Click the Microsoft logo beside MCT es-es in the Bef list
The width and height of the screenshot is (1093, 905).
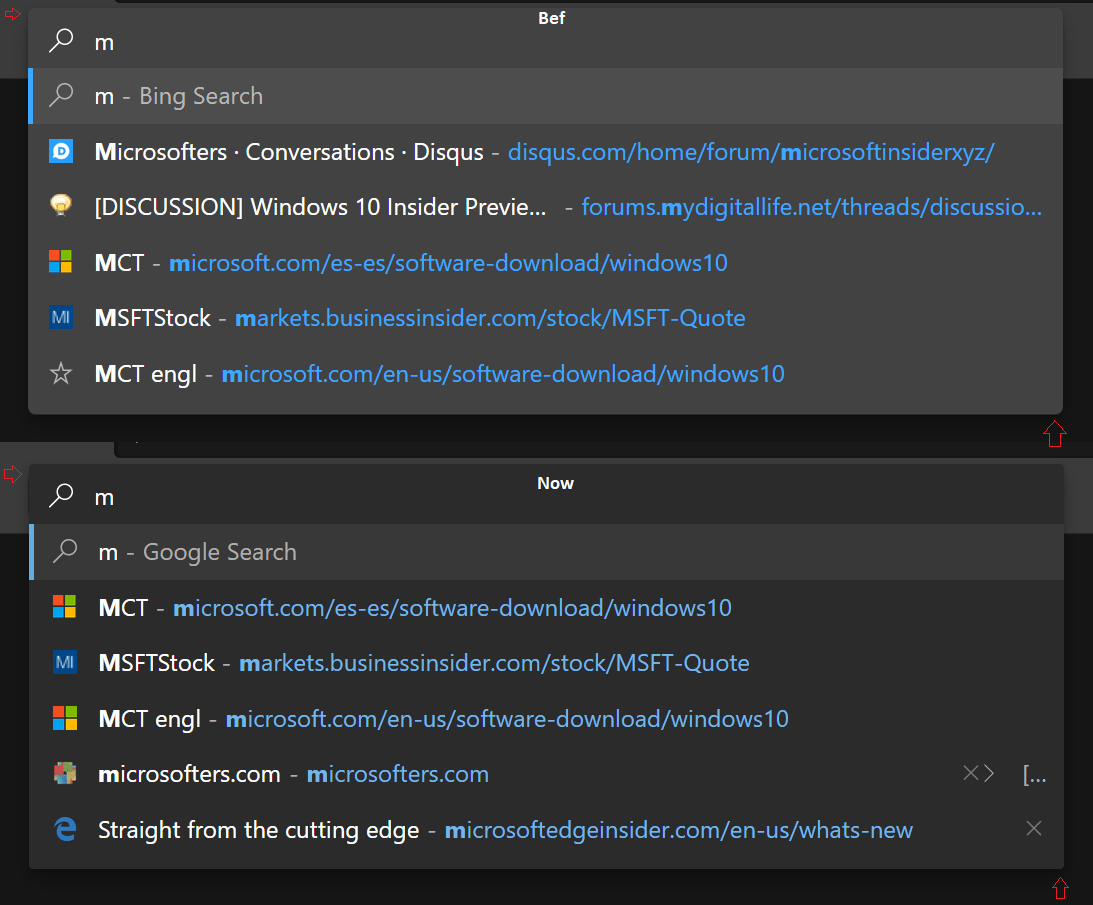coord(61,261)
